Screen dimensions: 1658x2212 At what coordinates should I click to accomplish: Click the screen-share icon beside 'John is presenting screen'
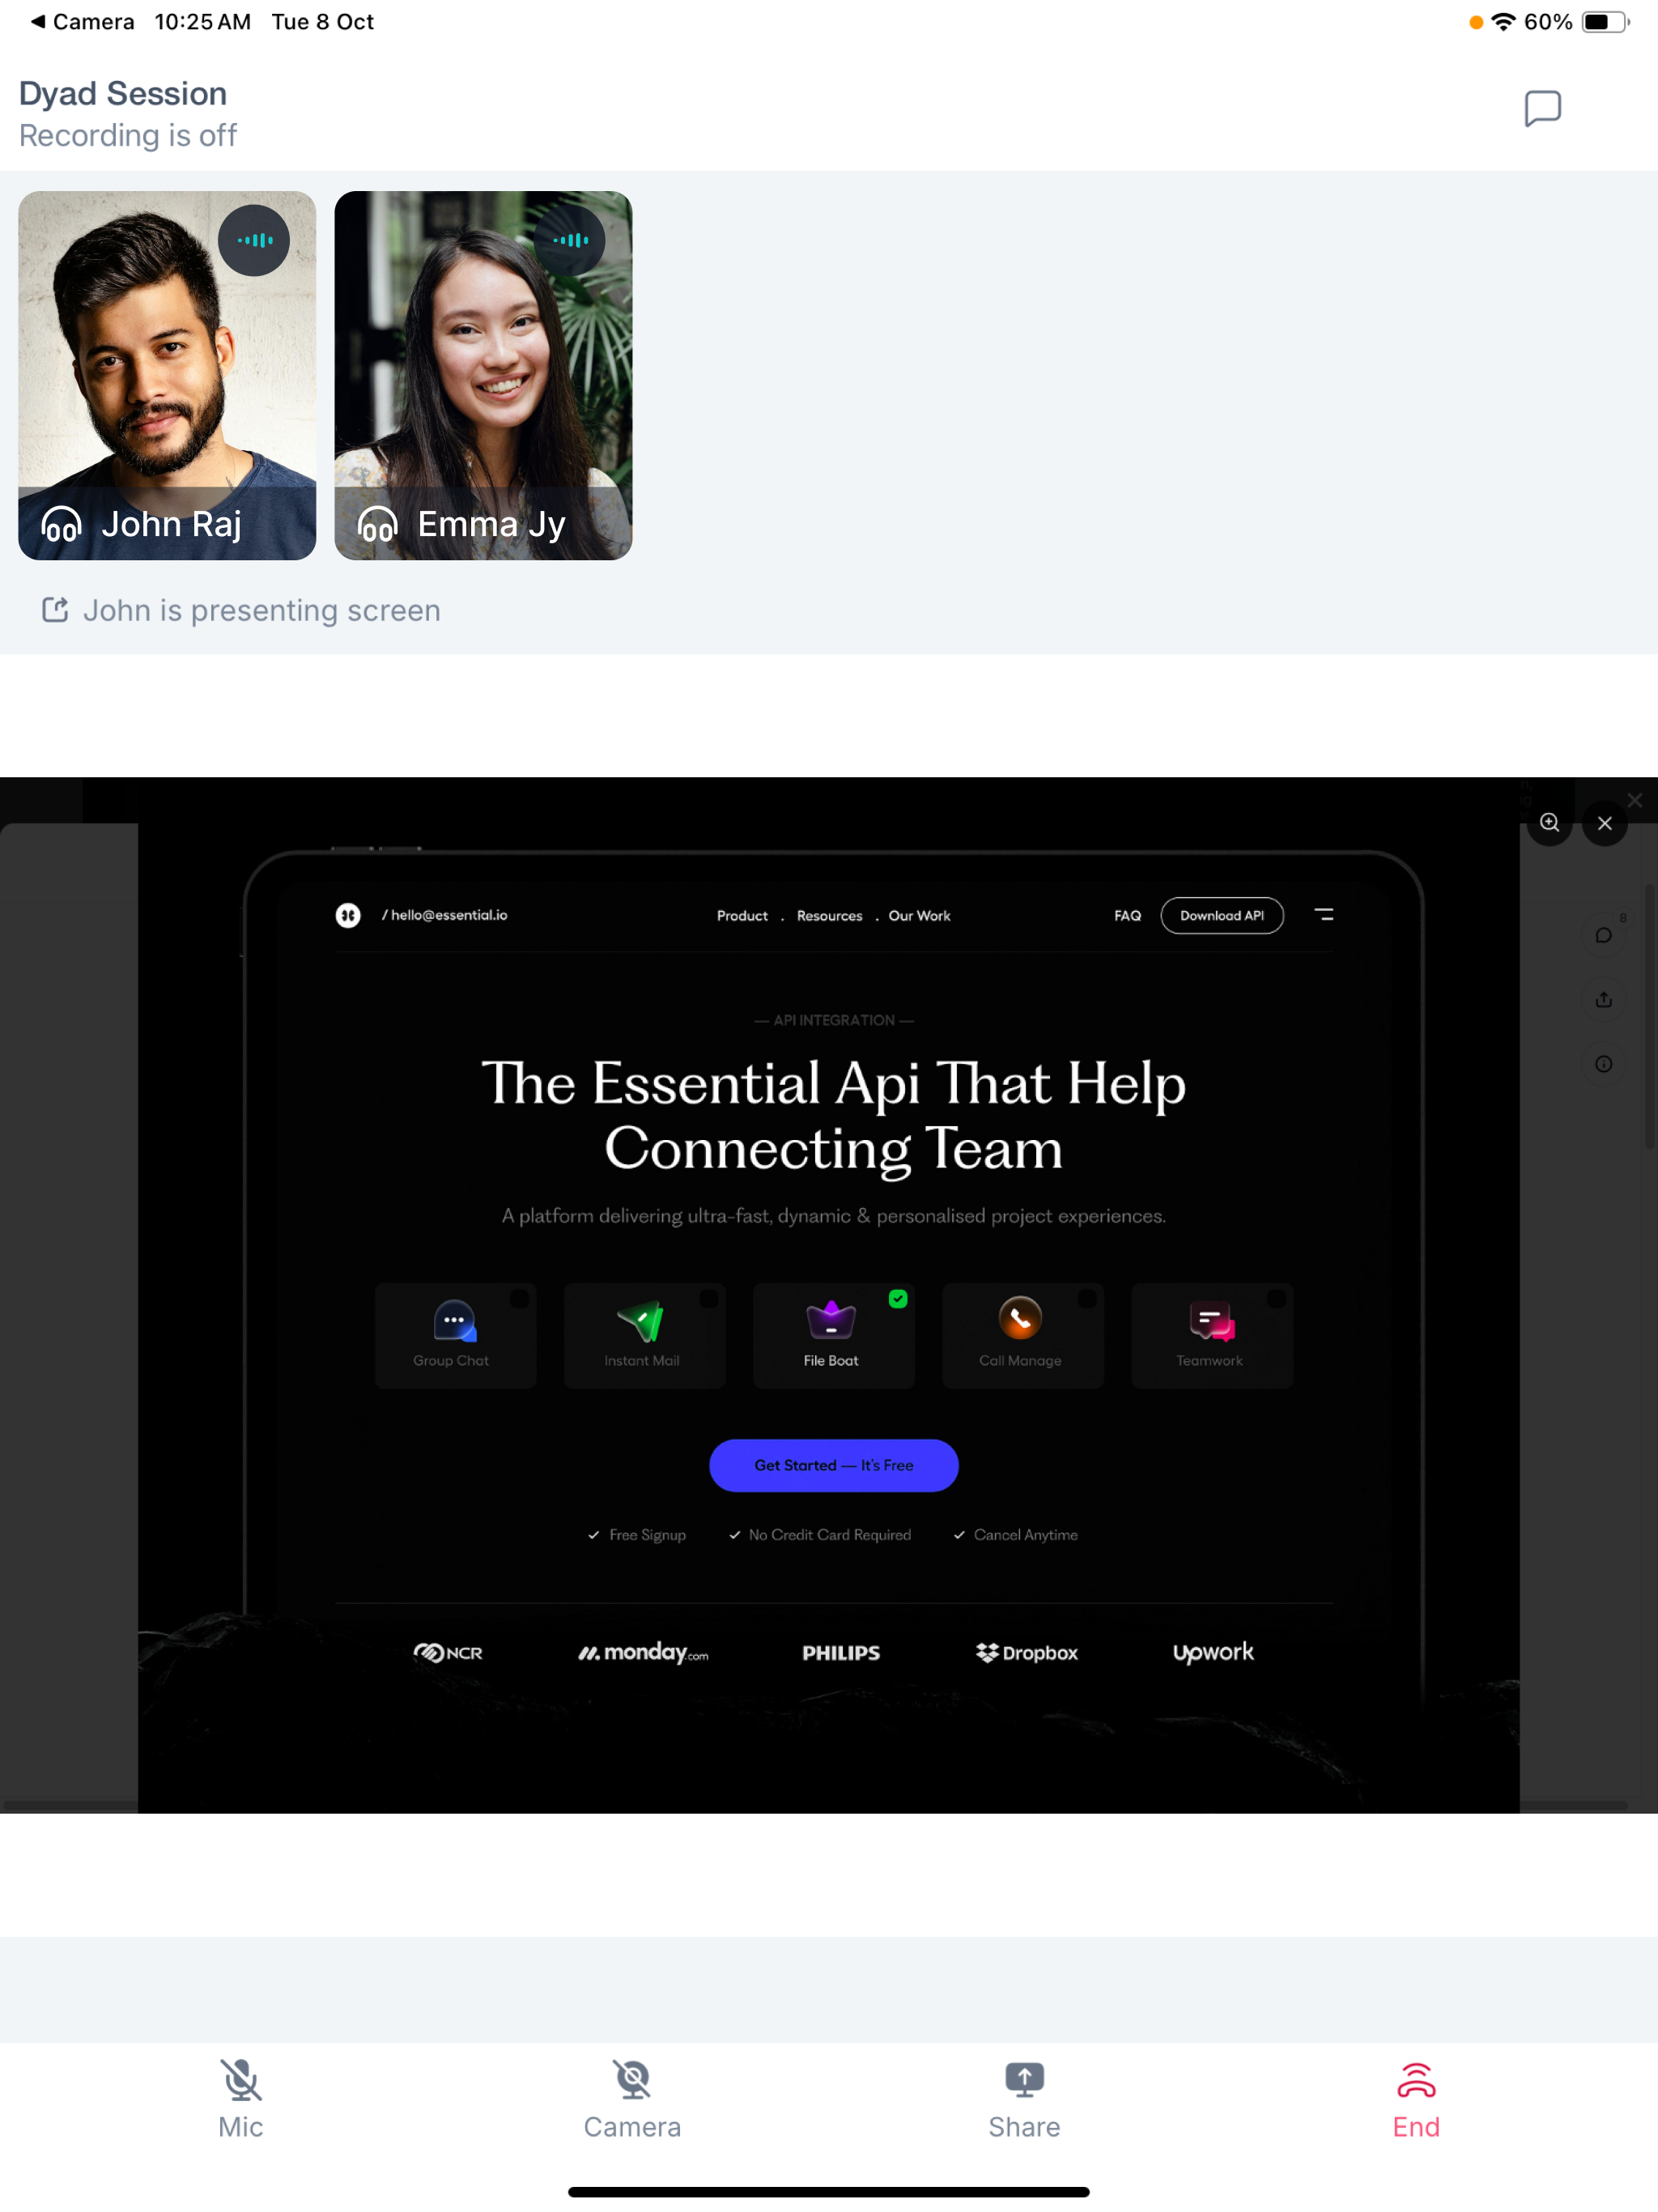55,610
